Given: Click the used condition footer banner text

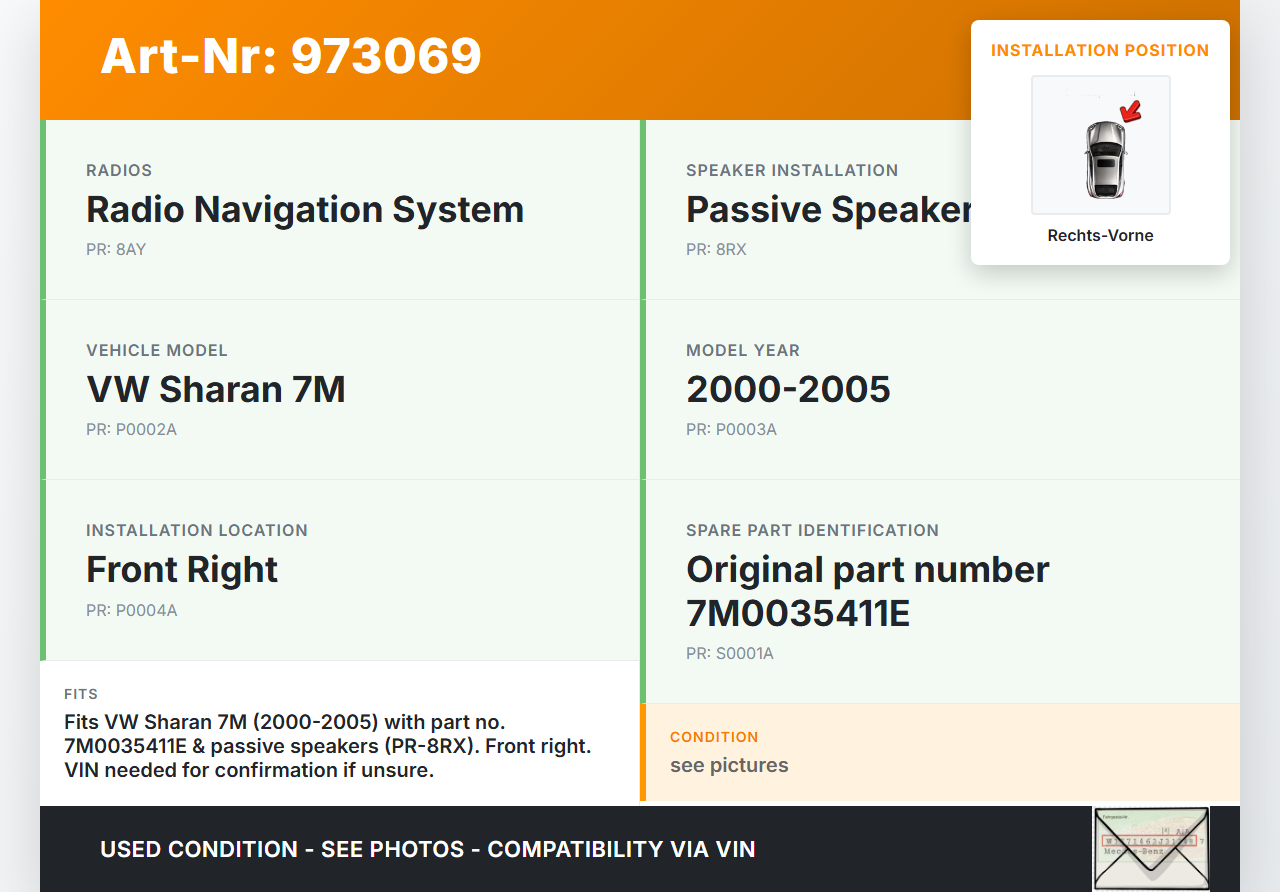Looking at the screenshot, I should (428, 850).
